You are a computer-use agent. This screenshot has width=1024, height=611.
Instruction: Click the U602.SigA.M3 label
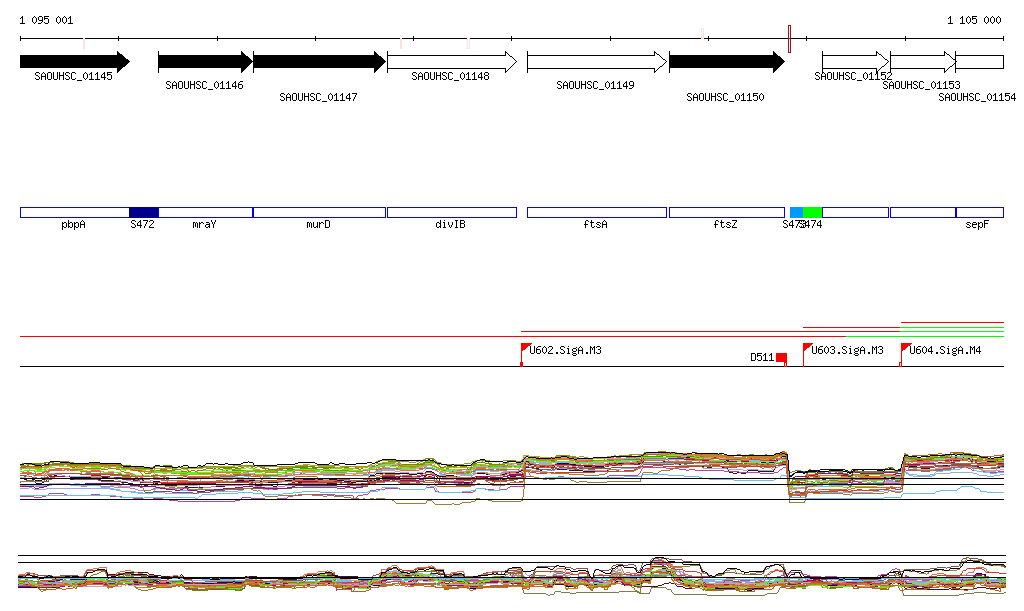click(566, 351)
